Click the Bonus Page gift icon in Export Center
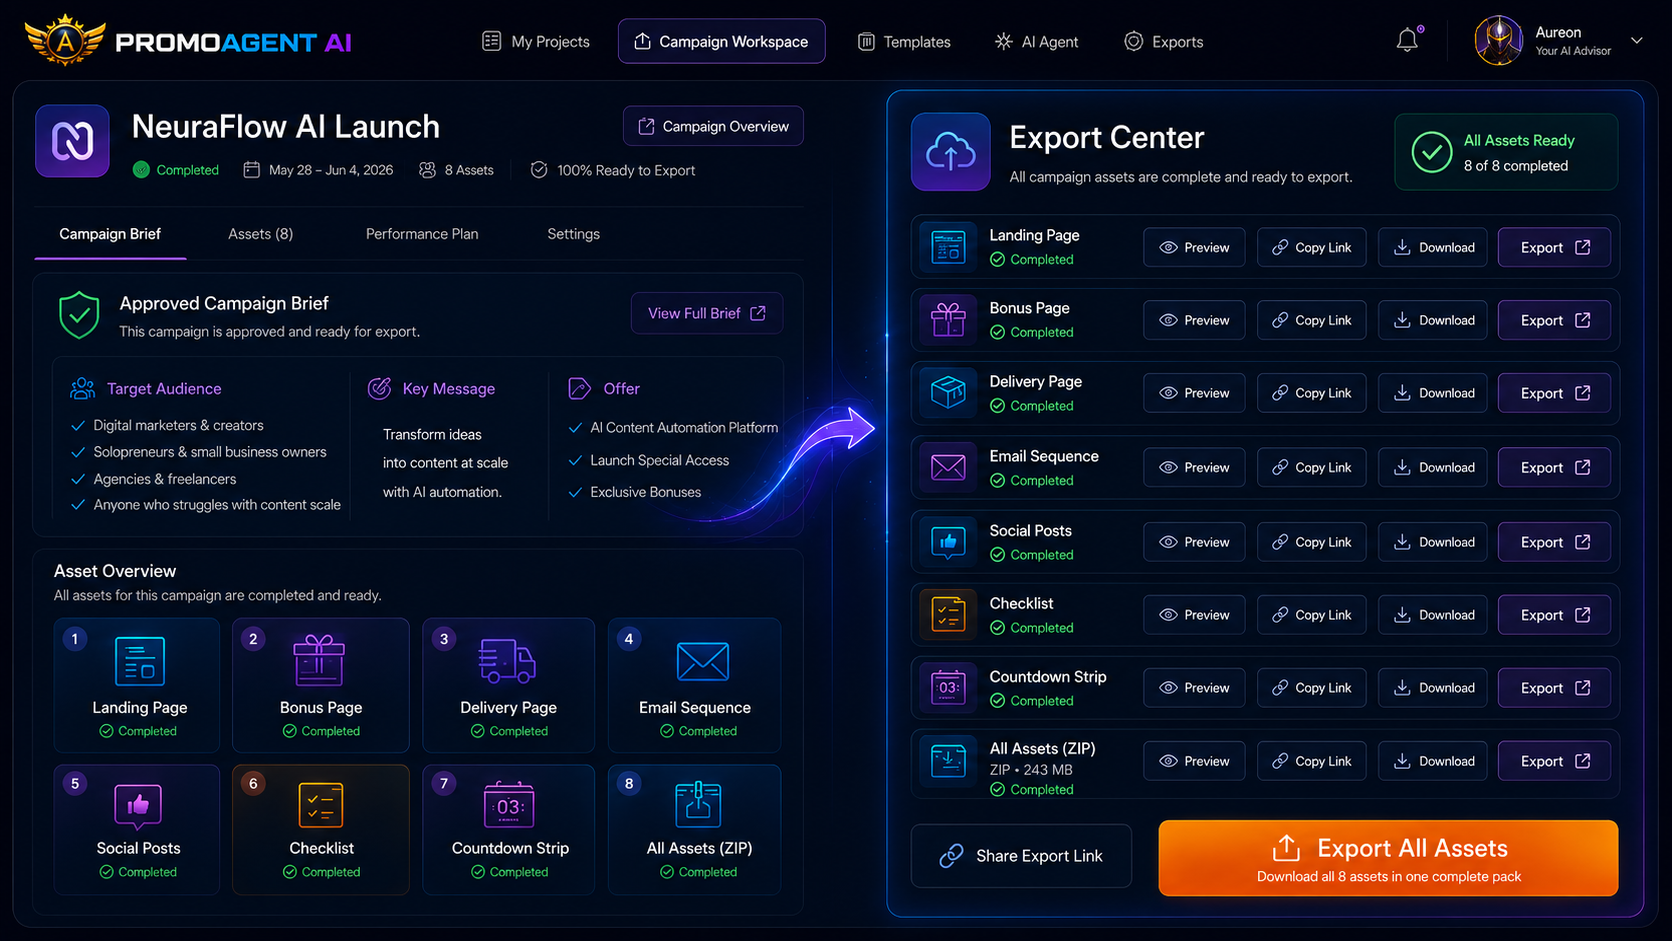Viewport: 1672px width, 941px height. [x=948, y=320]
